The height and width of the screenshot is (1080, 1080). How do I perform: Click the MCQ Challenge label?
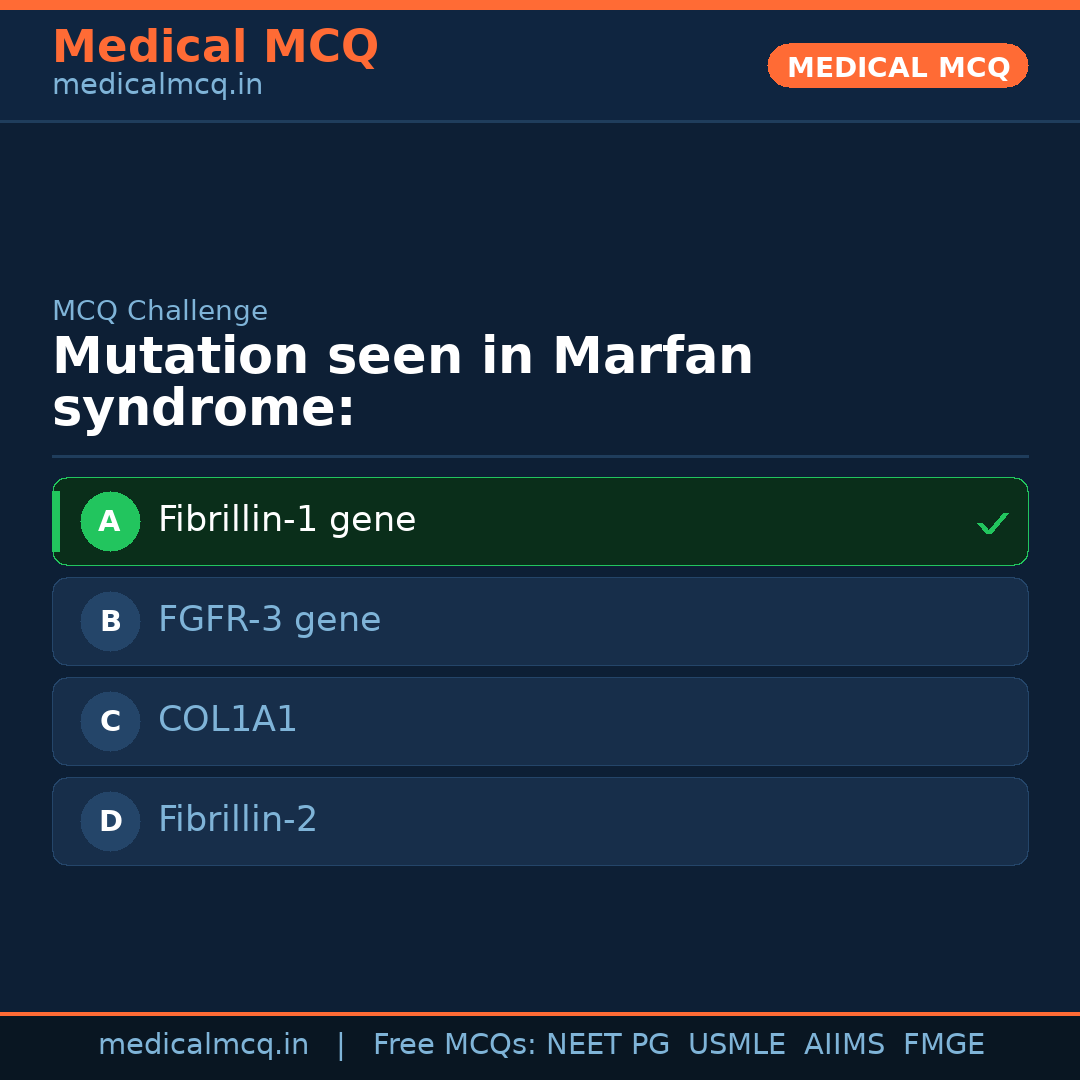pos(160,312)
